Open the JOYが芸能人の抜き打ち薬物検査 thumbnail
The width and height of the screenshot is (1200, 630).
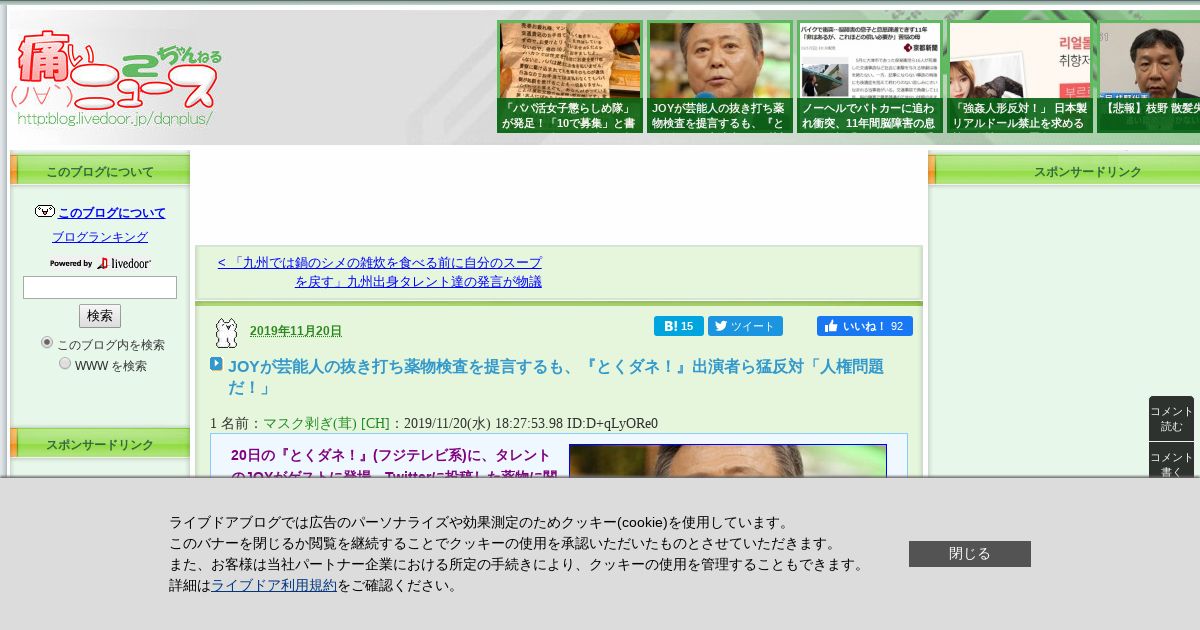[720, 77]
